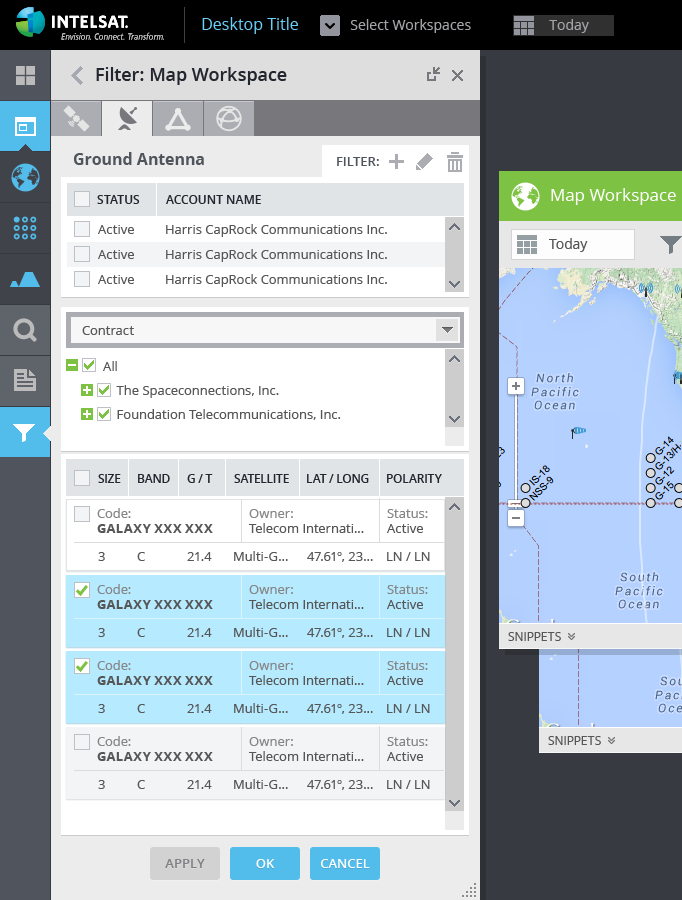This screenshot has width=682, height=900.
Task: Open the dots grid icon in sidebar
Action: (25, 228)
